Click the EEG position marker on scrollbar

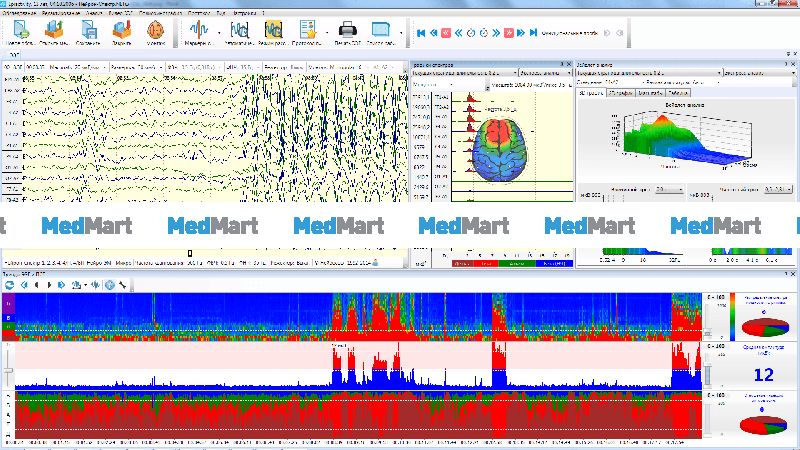click(x=190, y=254)
